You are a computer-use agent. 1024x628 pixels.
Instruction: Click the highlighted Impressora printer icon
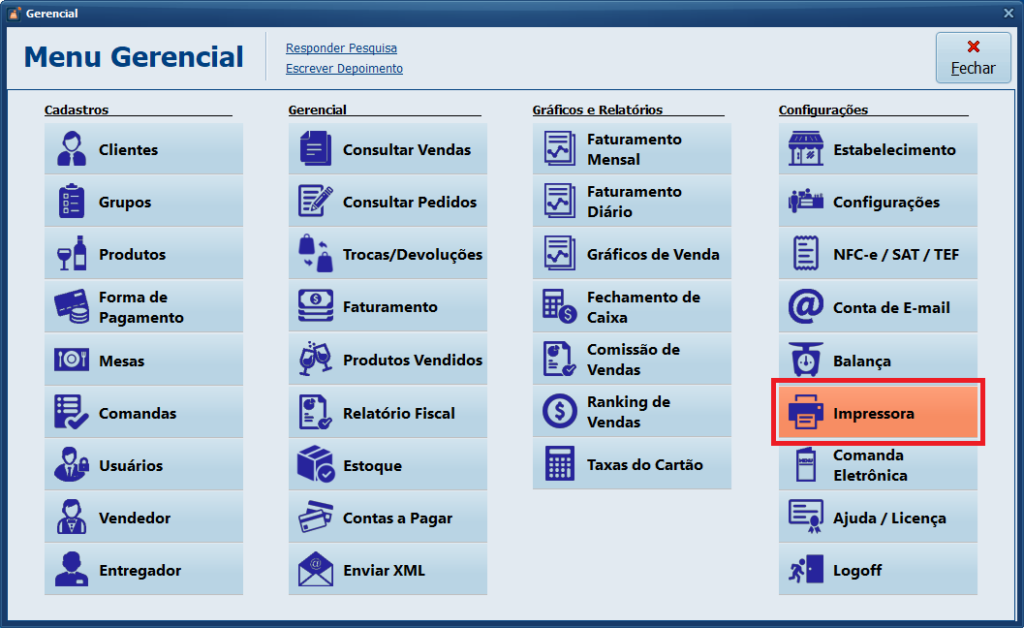click(x=805, y=413)
